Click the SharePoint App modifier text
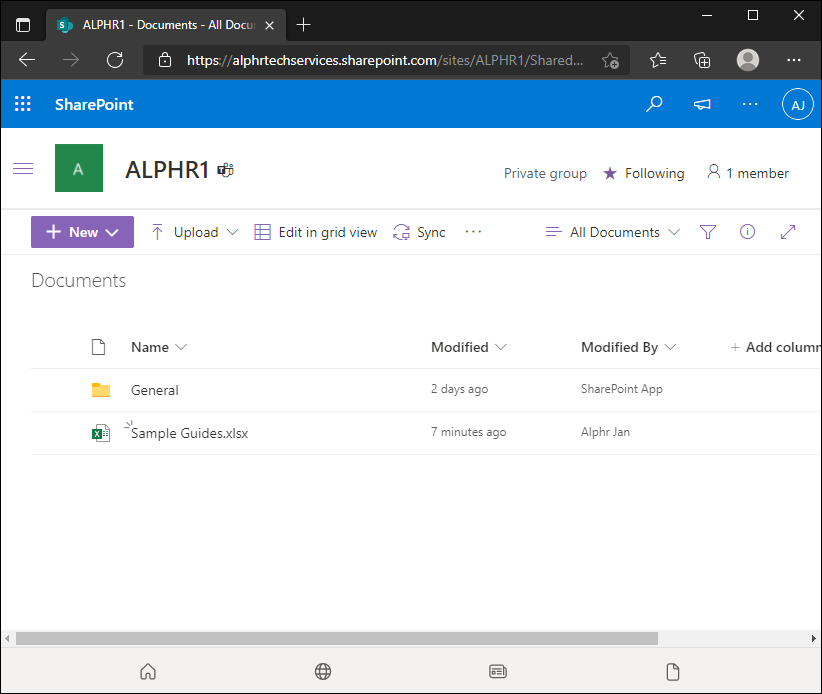Screen dimensions: 822x694 coord(622,389)
